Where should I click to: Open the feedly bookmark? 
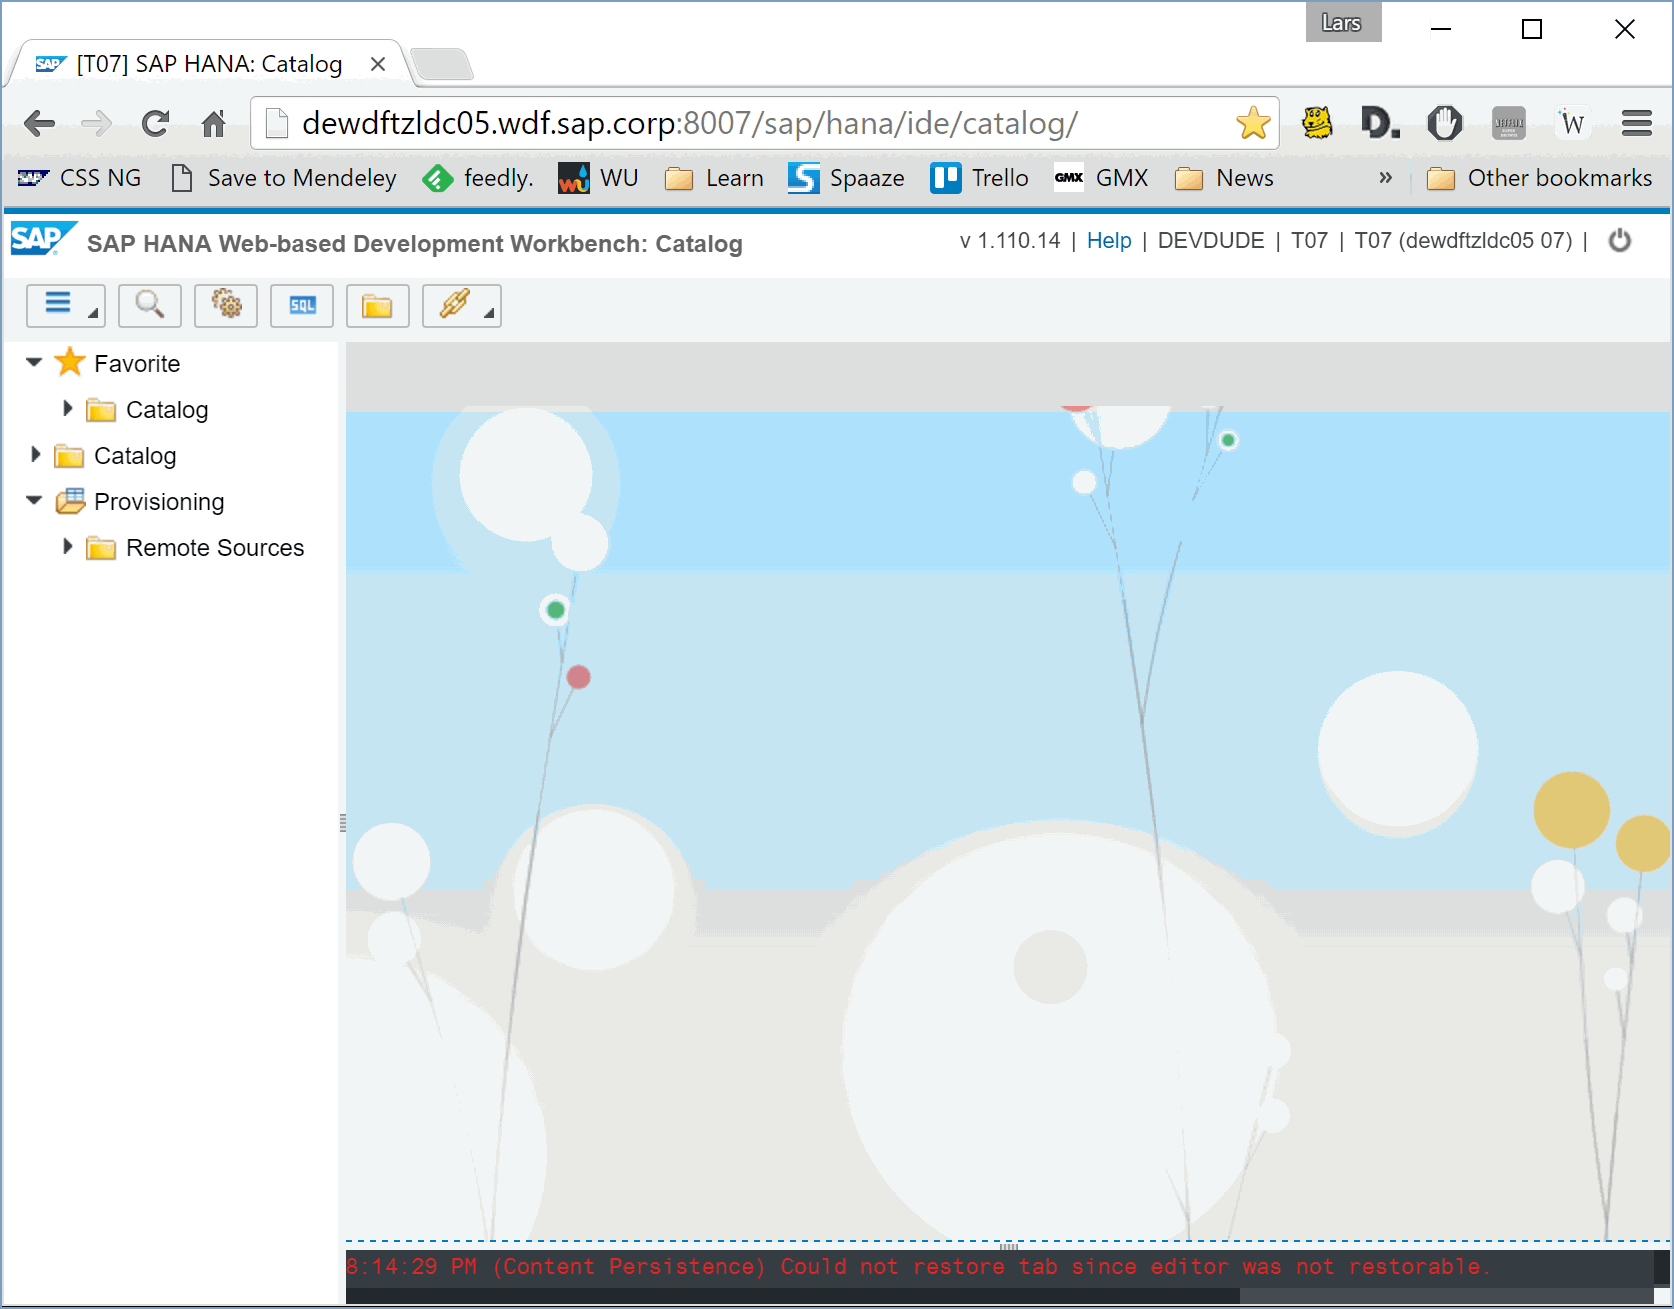[478, 178]
